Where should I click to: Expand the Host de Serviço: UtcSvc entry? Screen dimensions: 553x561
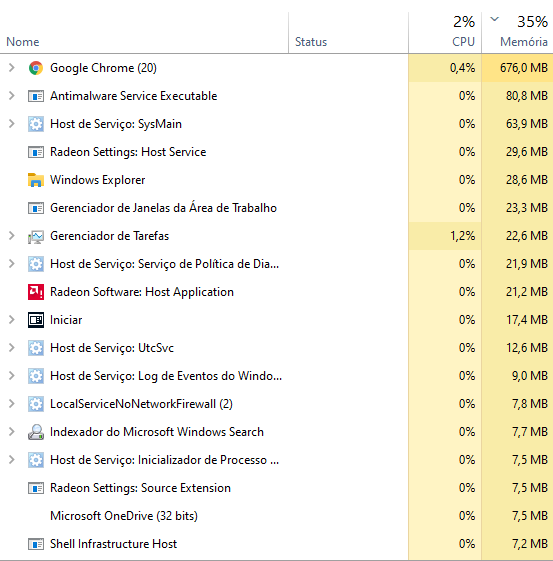(11, 348)
